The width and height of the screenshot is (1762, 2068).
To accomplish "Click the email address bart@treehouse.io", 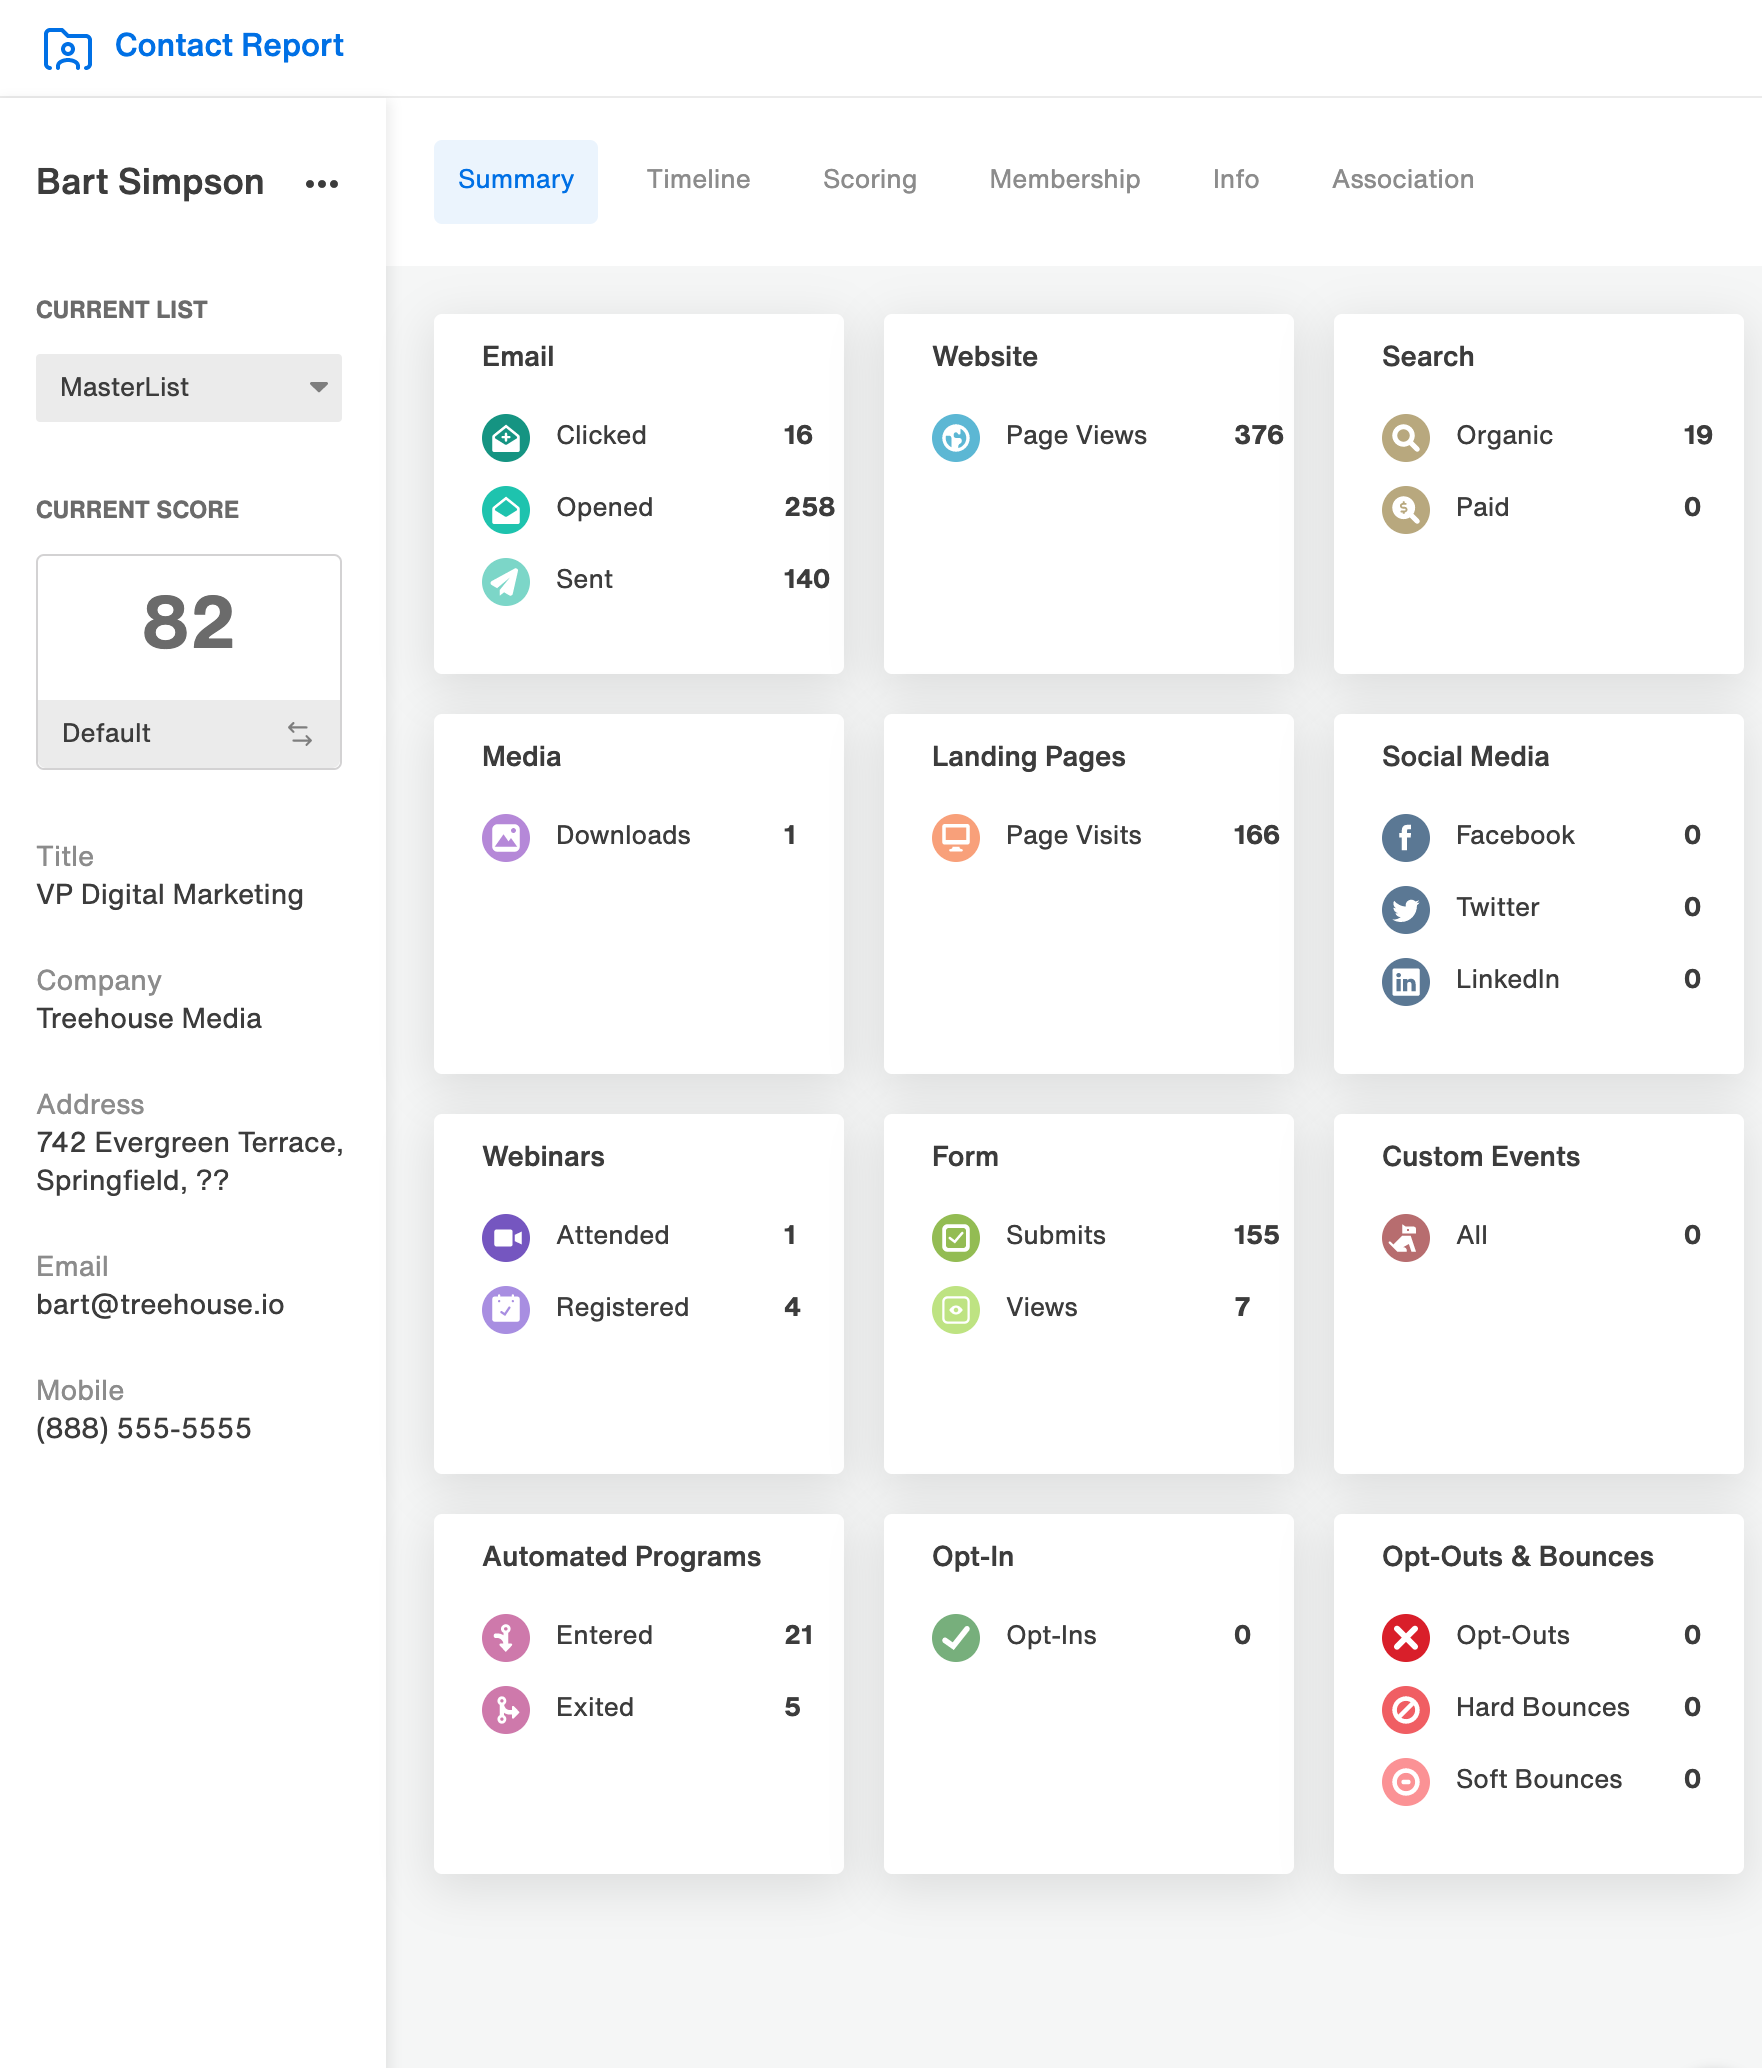I will (160, 1305).
